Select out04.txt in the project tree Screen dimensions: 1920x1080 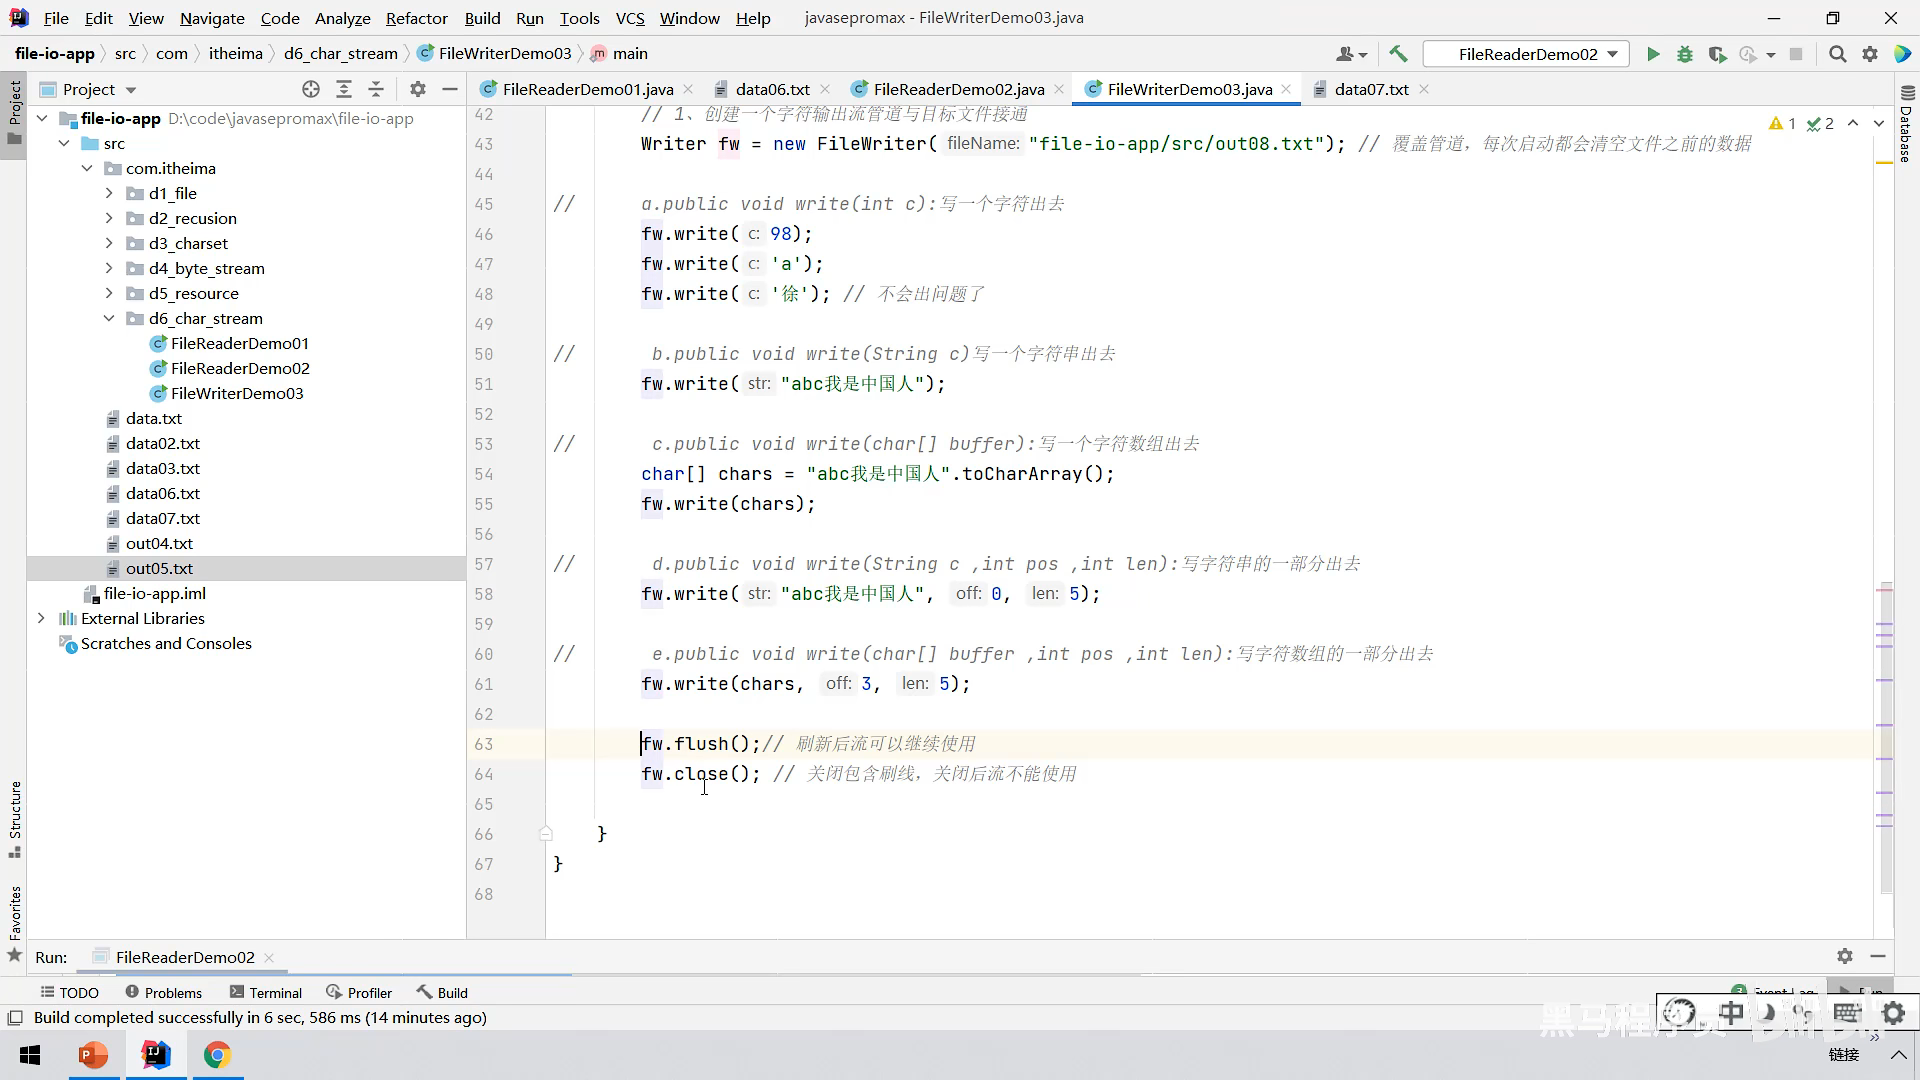click(x=159, y=543)
